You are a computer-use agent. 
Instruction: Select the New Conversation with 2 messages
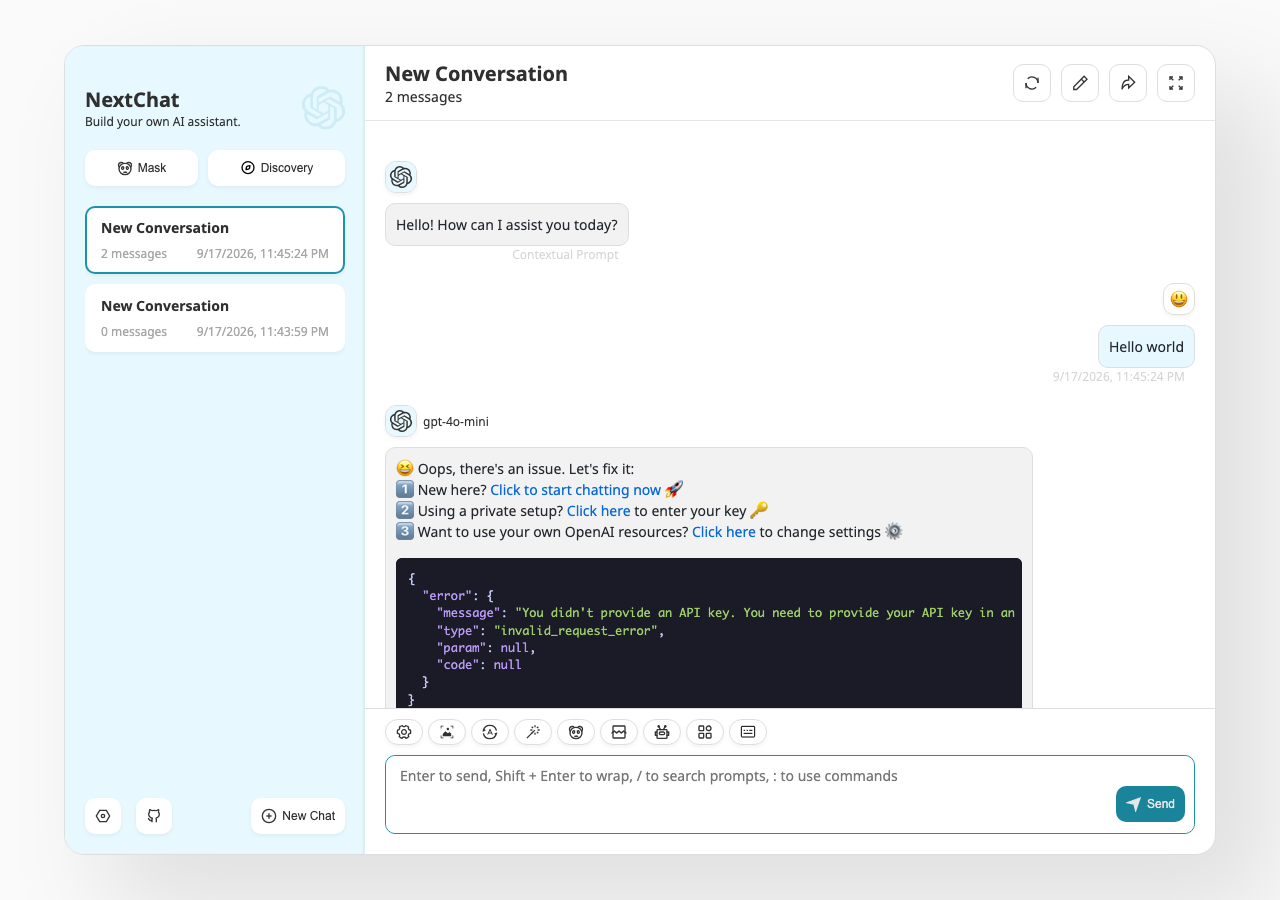(215, 240)
